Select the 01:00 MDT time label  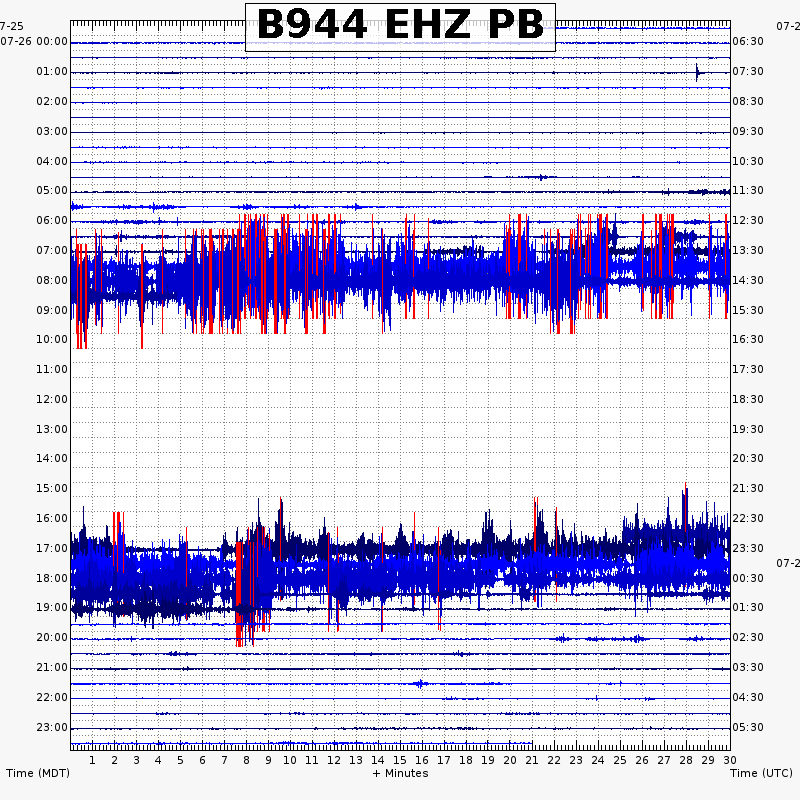[52, 71]
